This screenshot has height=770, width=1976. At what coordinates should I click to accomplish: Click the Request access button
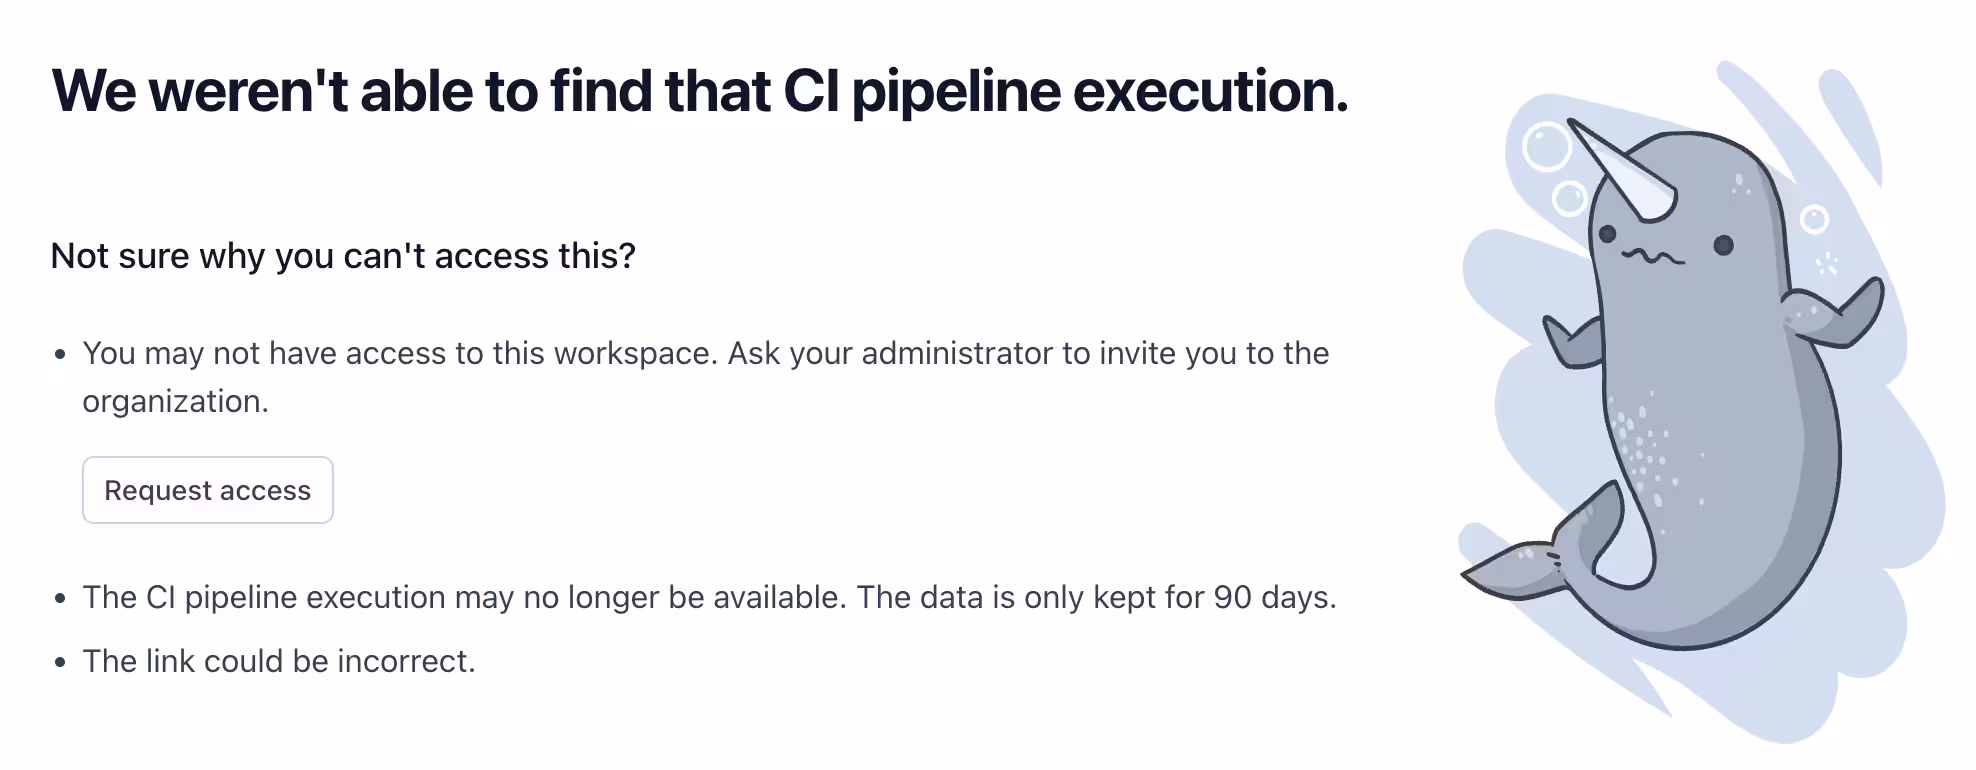pyautogui.click(x=208, y=490)
